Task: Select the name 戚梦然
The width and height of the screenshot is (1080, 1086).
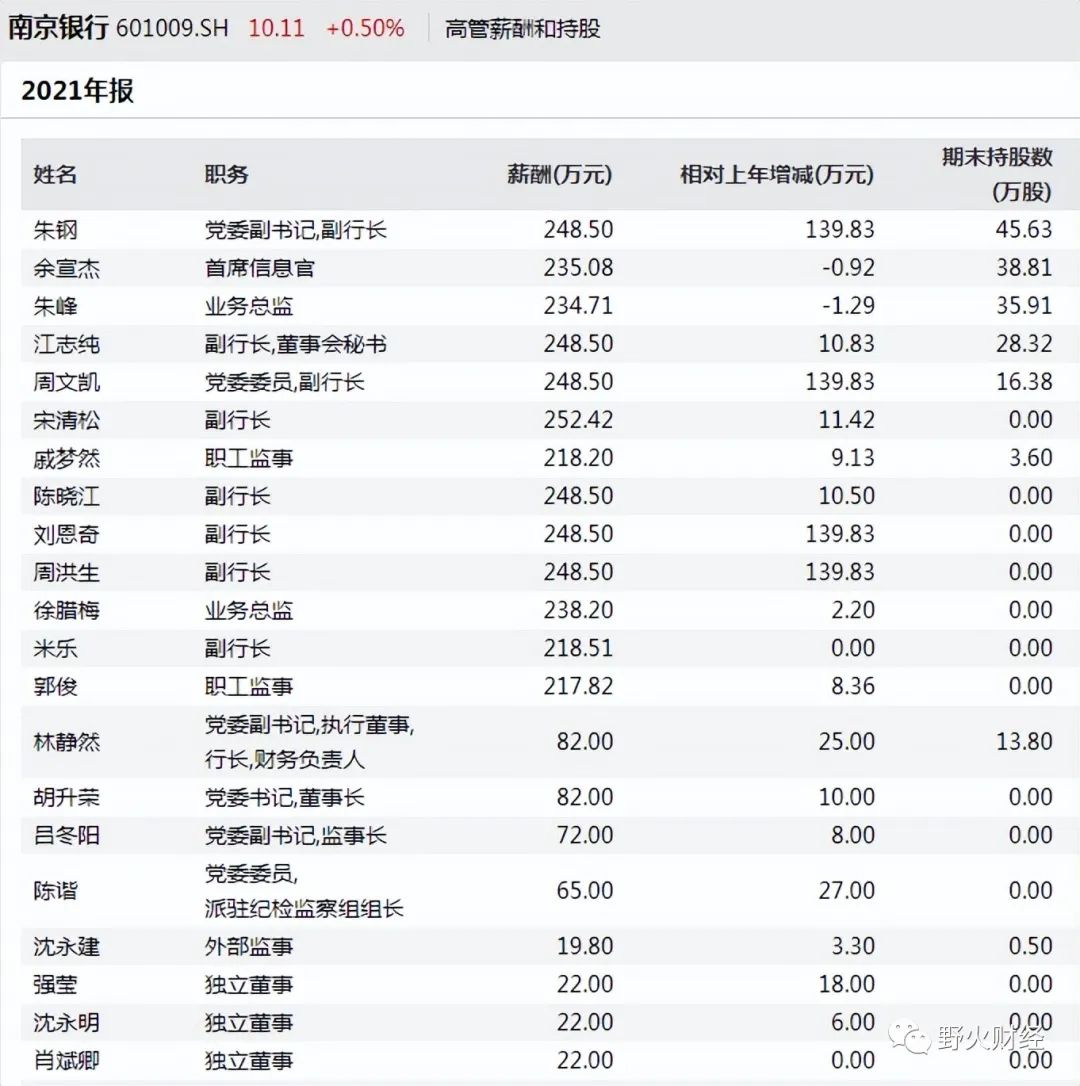Action: [x=67, y=459]
